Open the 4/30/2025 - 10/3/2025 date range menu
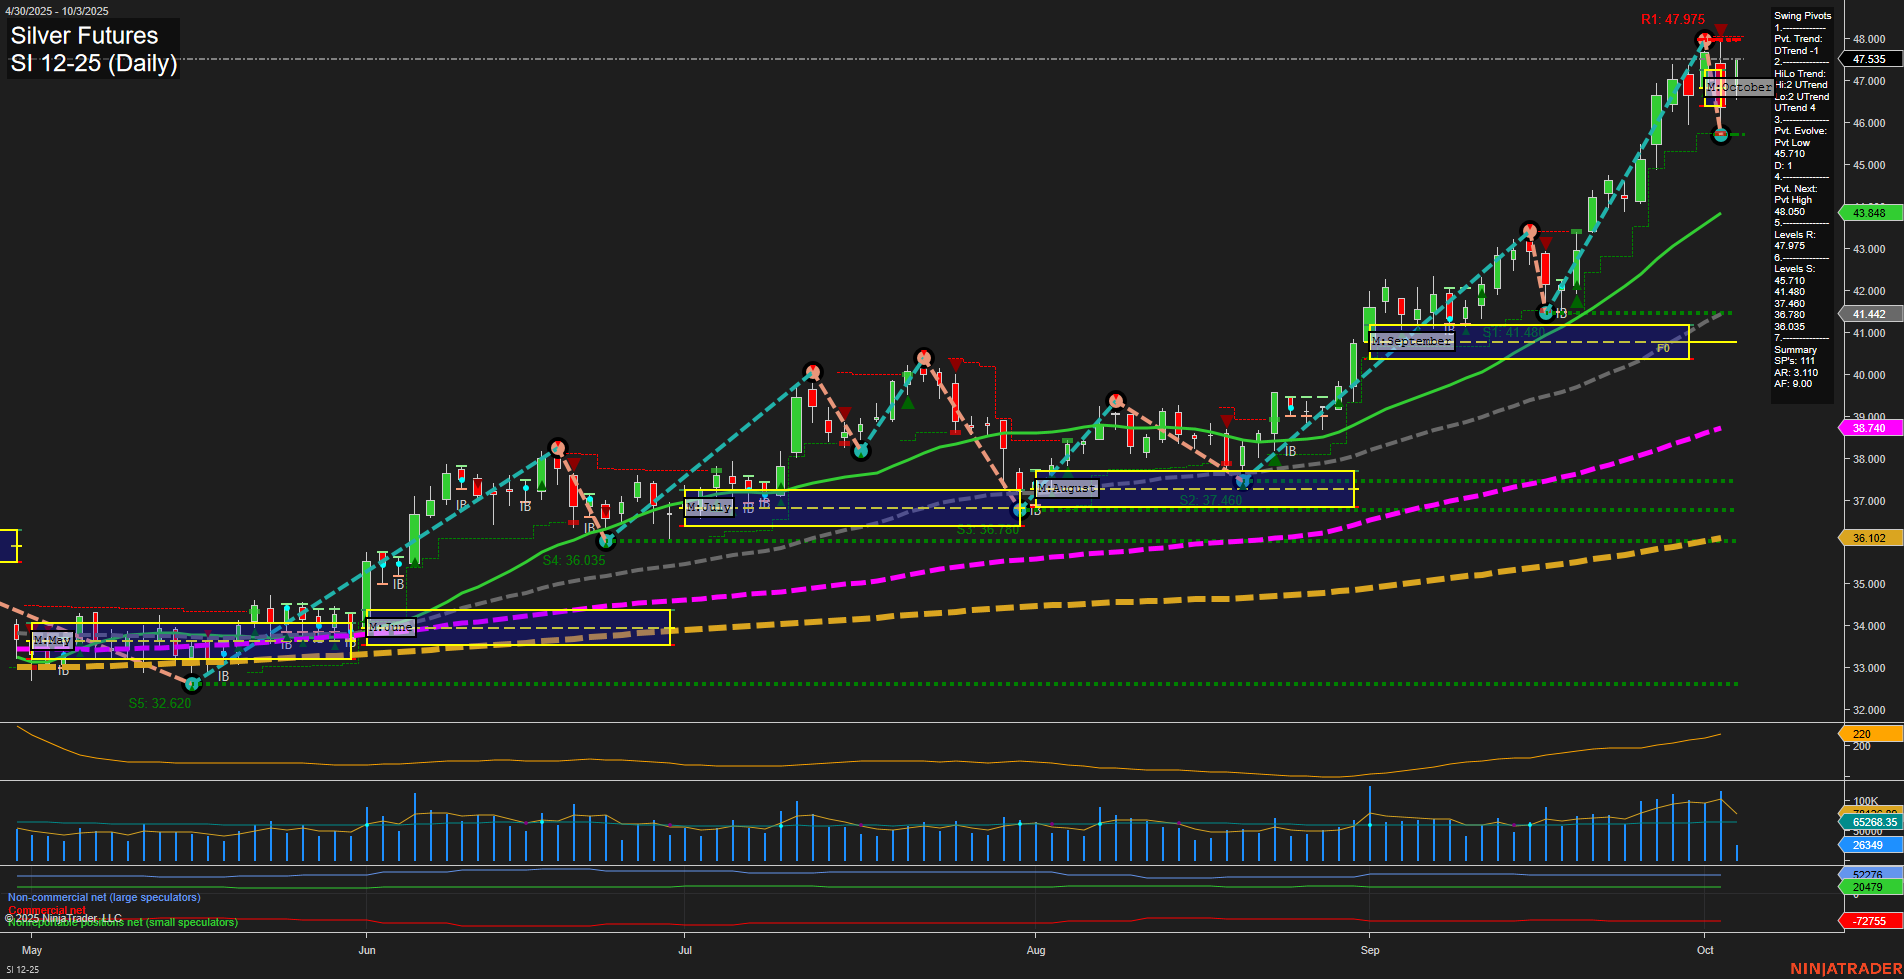Viewport: 1904px width, 979px height. coord(55,11)
